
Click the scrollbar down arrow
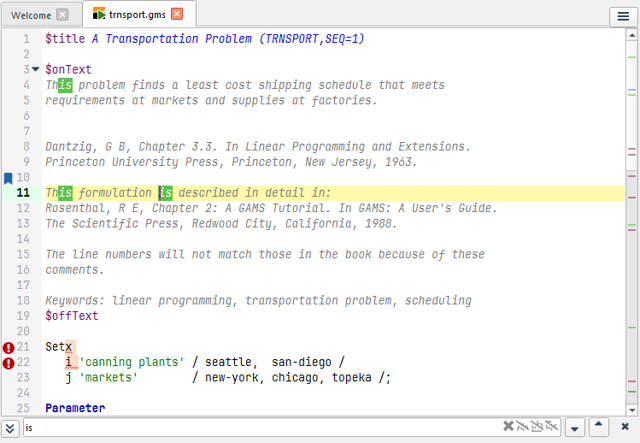click(x=631, y=410)
